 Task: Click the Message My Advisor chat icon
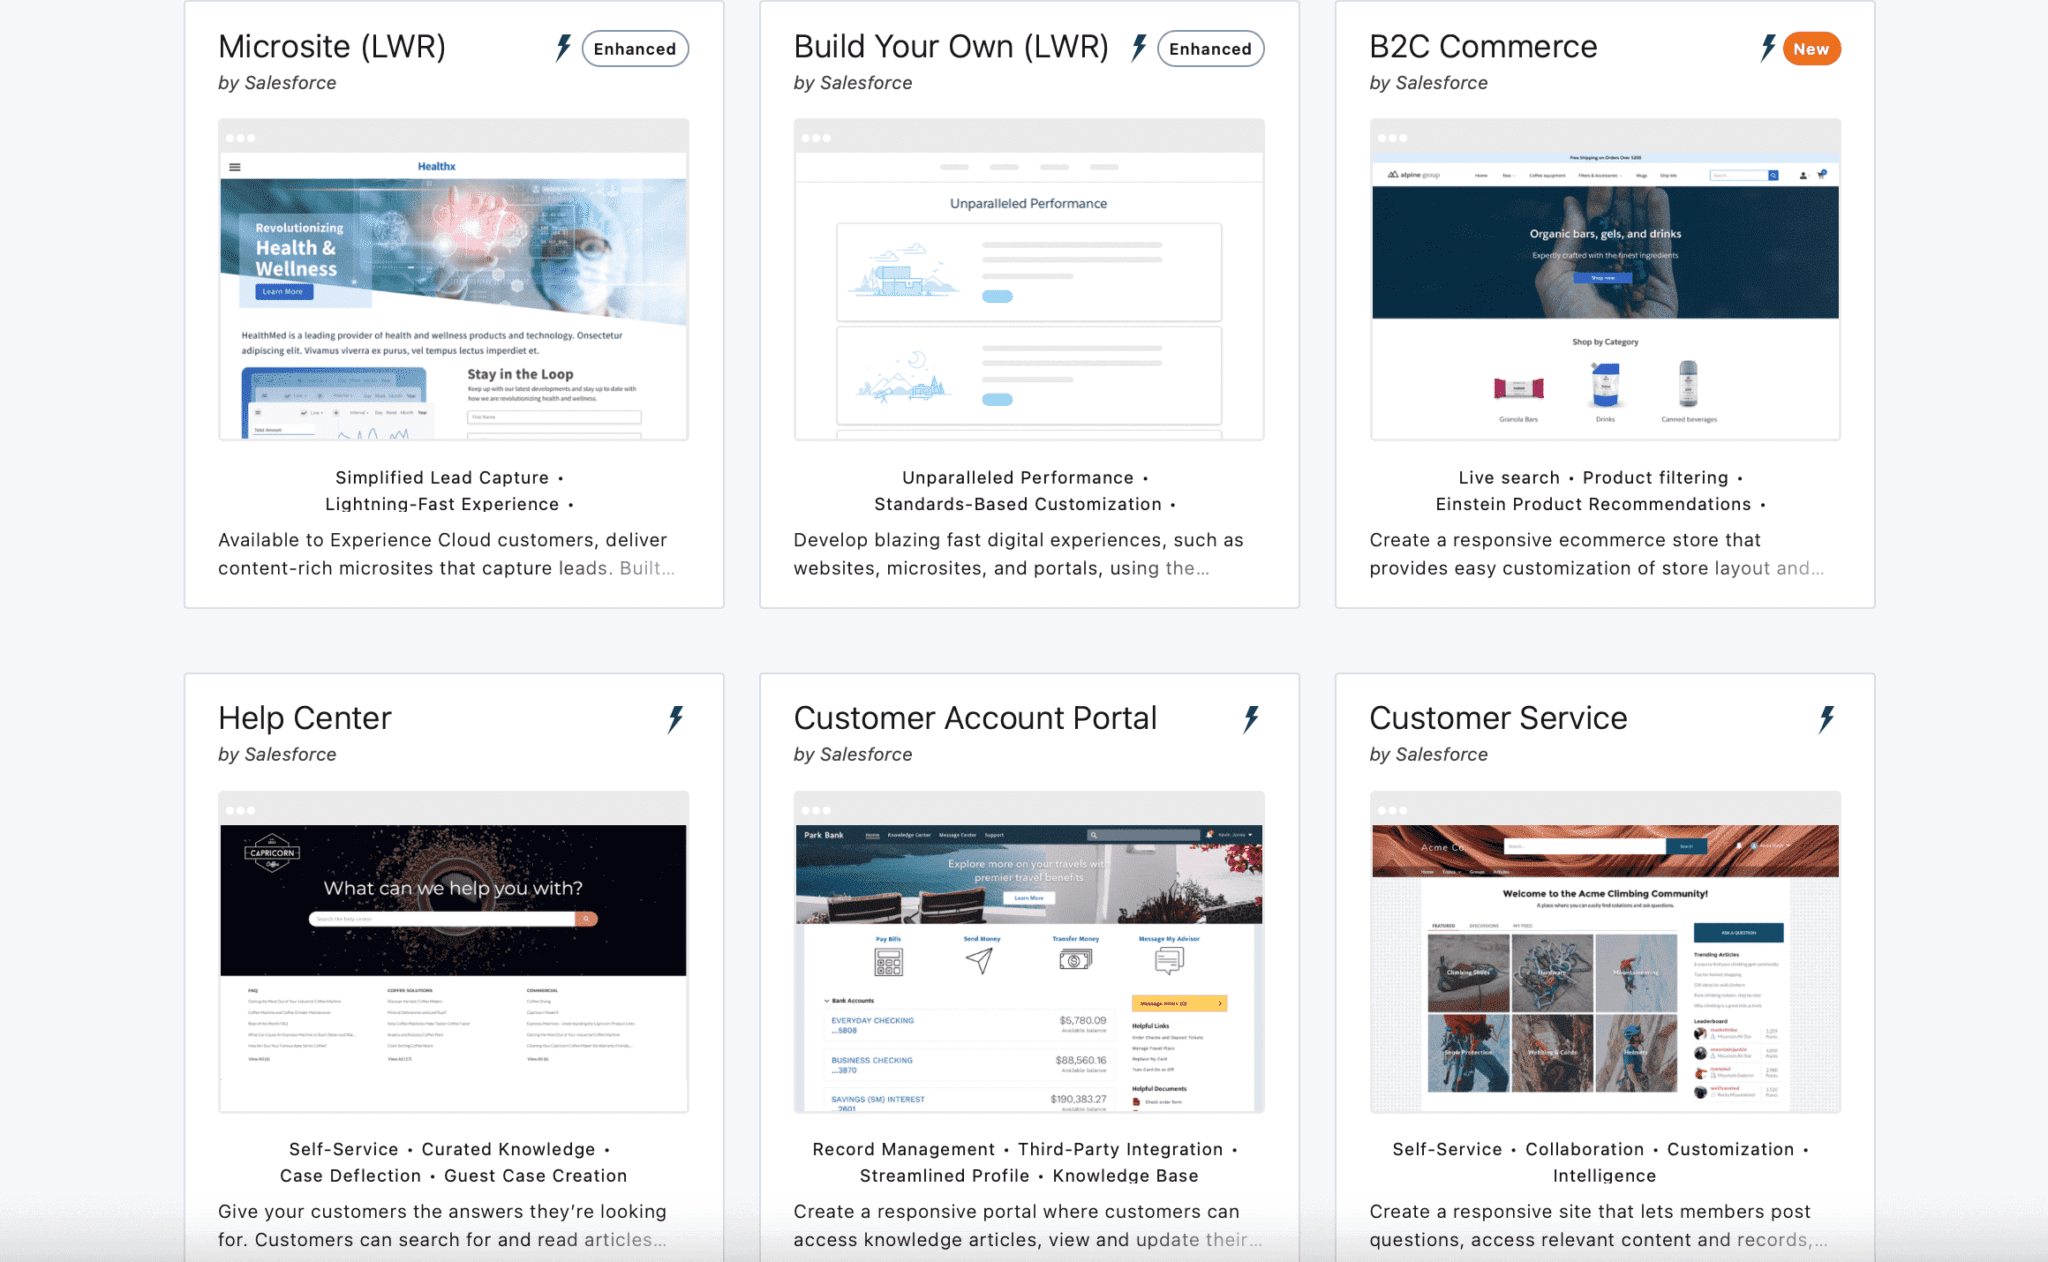pos(1169,960)
